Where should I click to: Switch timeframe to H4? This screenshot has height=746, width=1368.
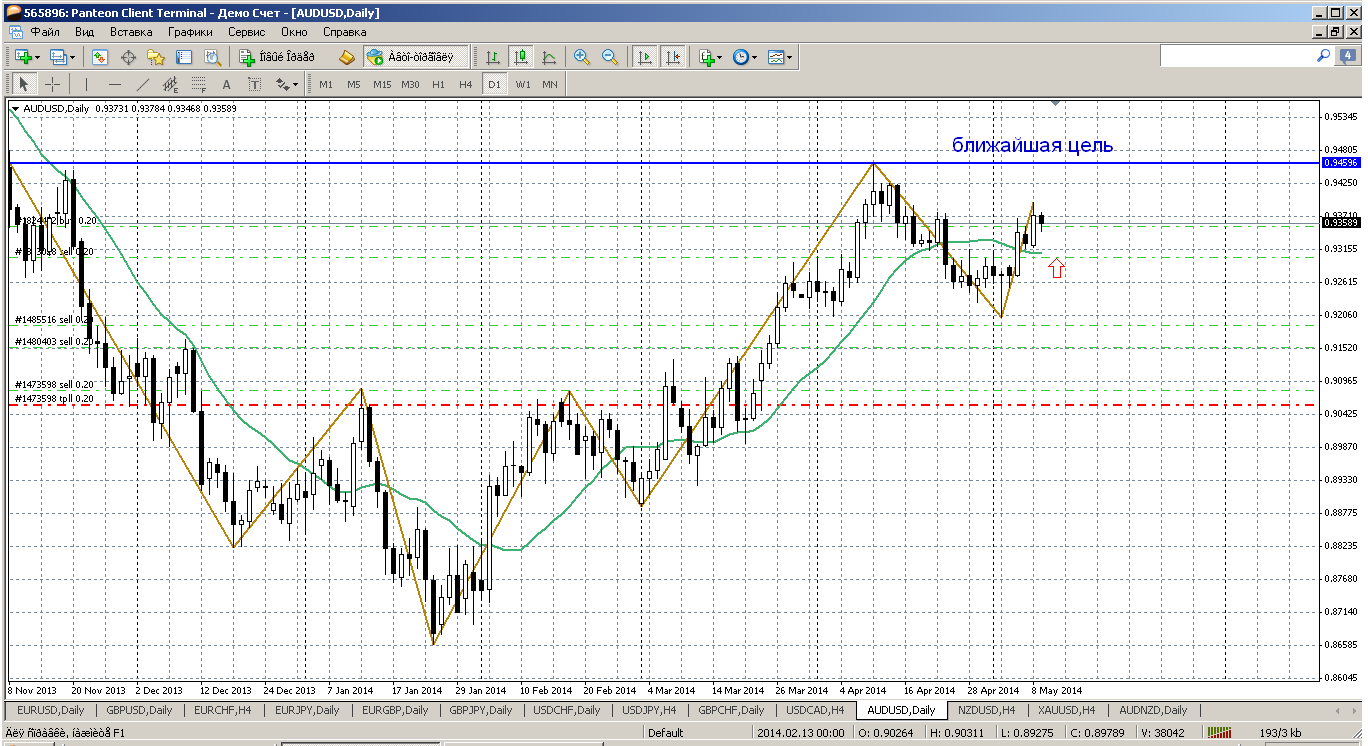click(x=466, y=84)
